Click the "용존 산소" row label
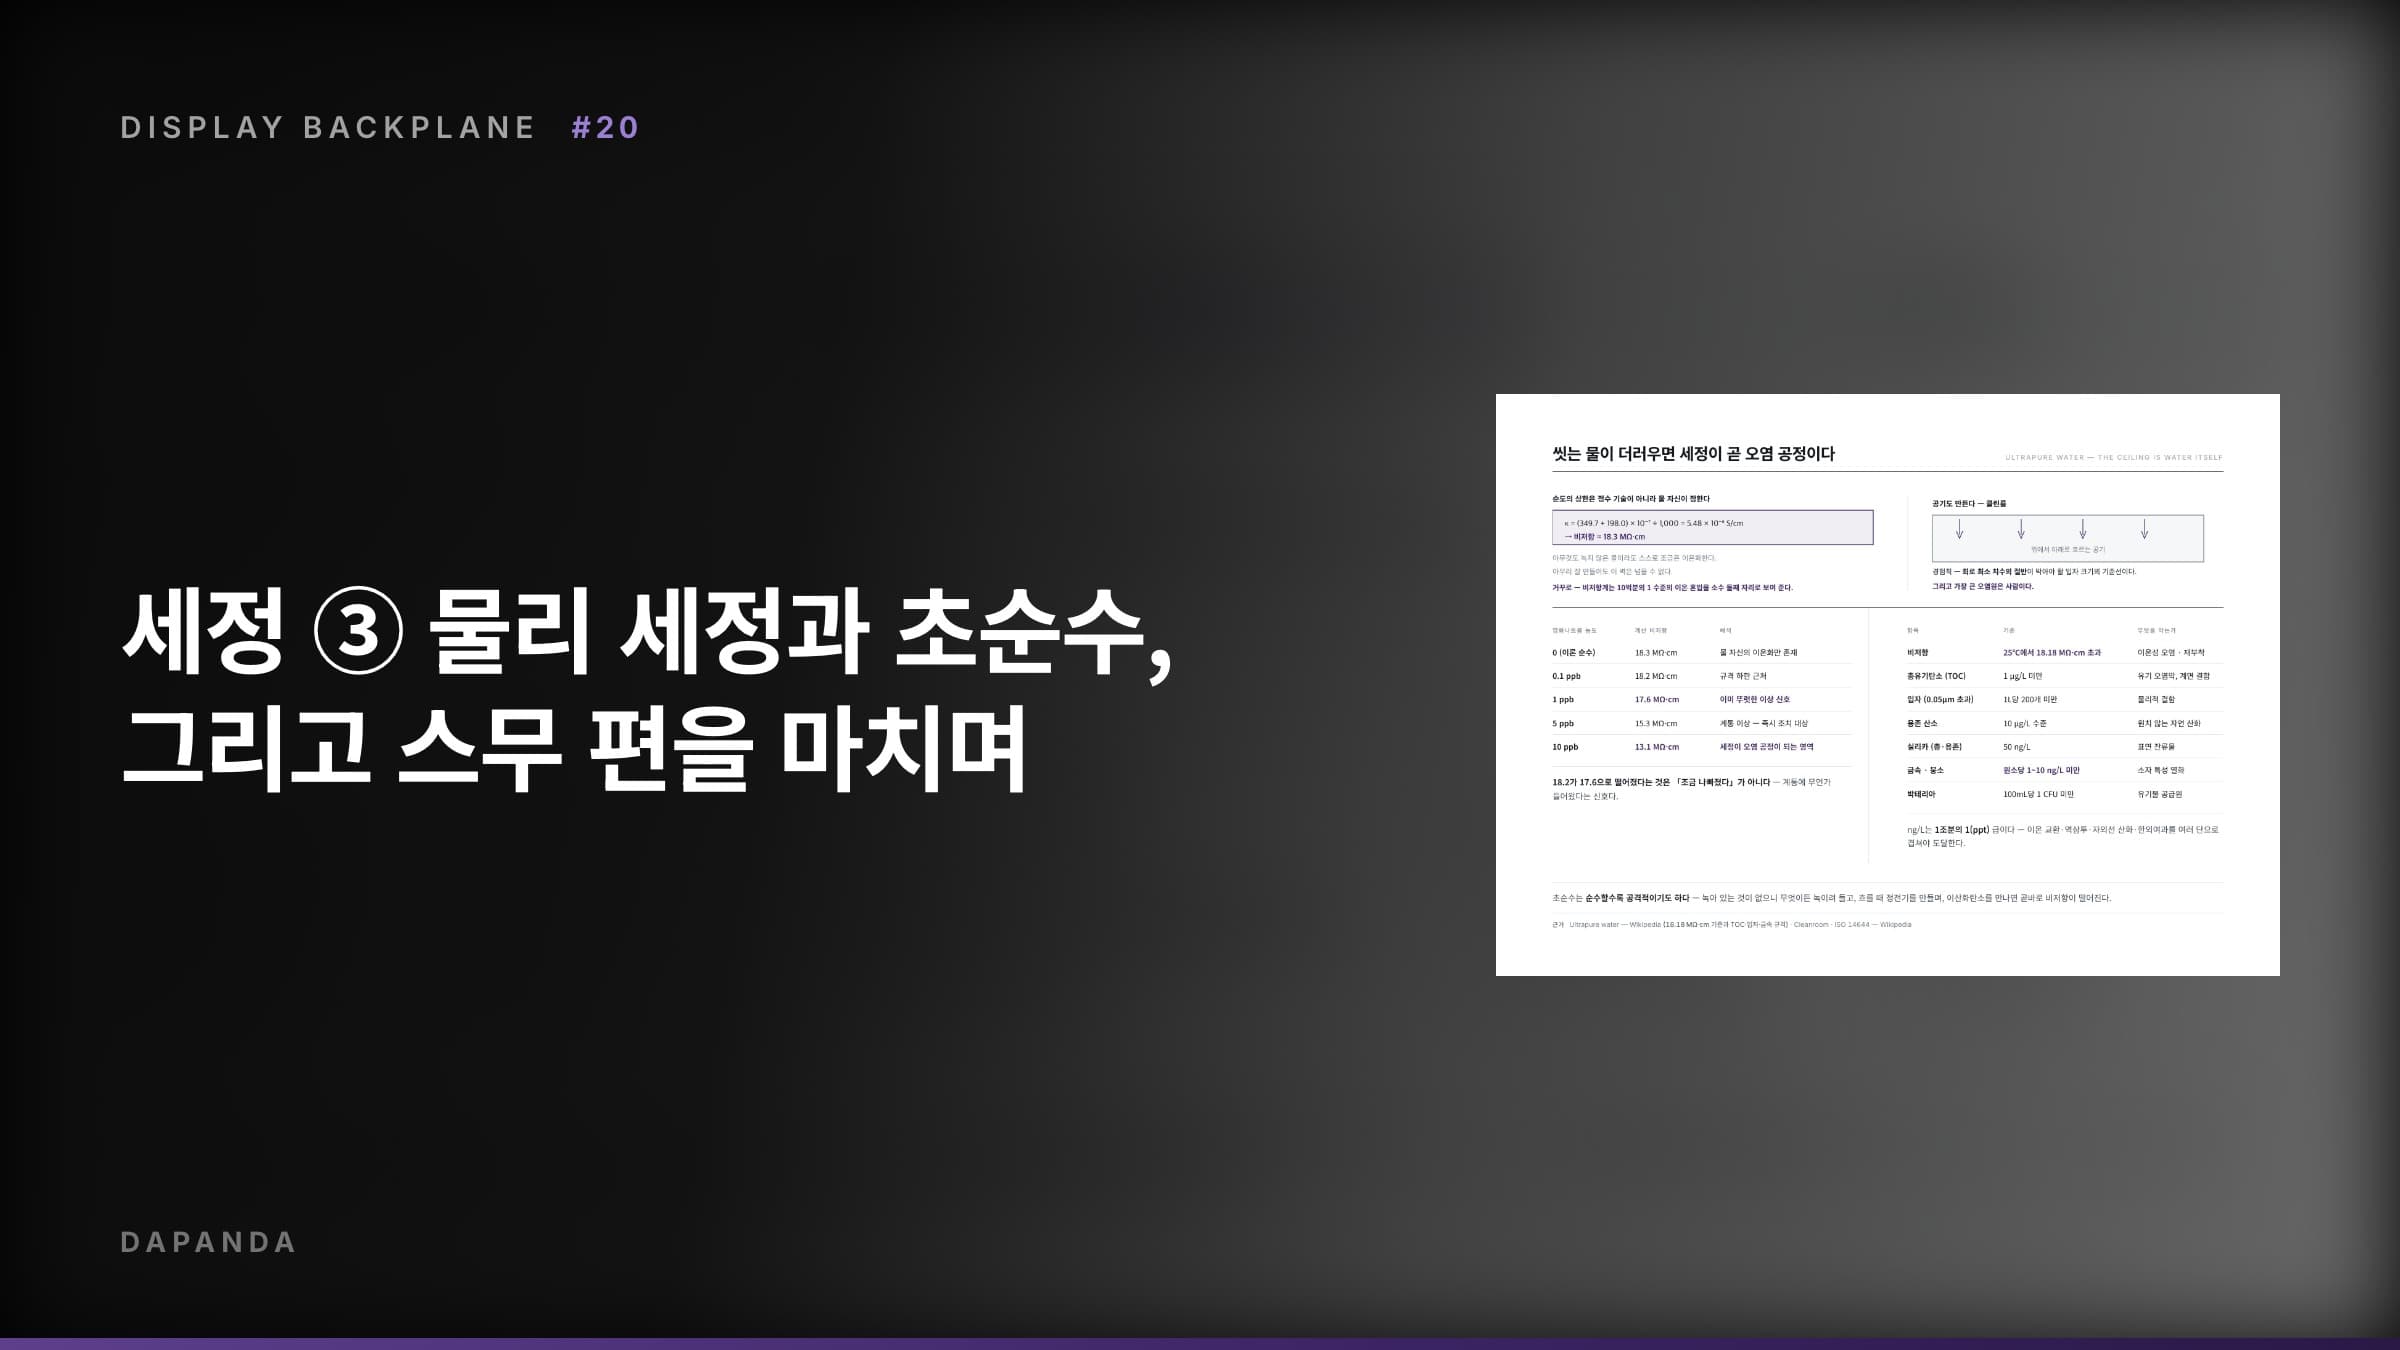 click(x=1922, y=723)
